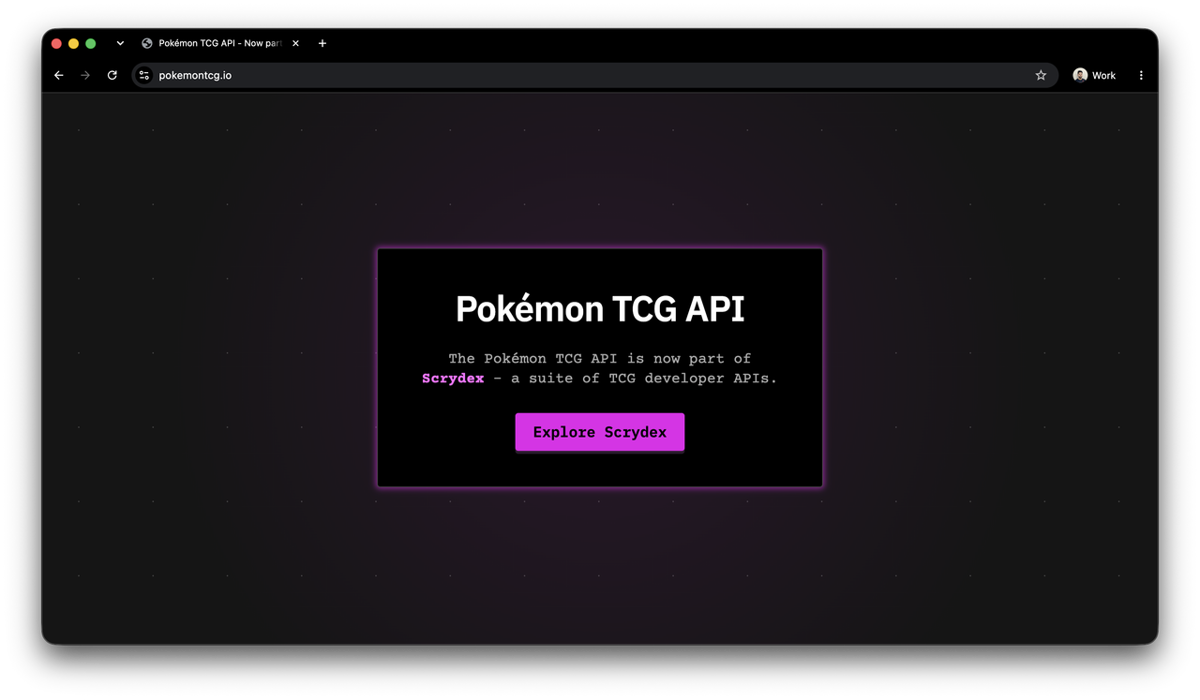Open the Chrome three-dot menu
Image resolution: width=1200 pixels, height=700 pixels.
click(1141, 75)
